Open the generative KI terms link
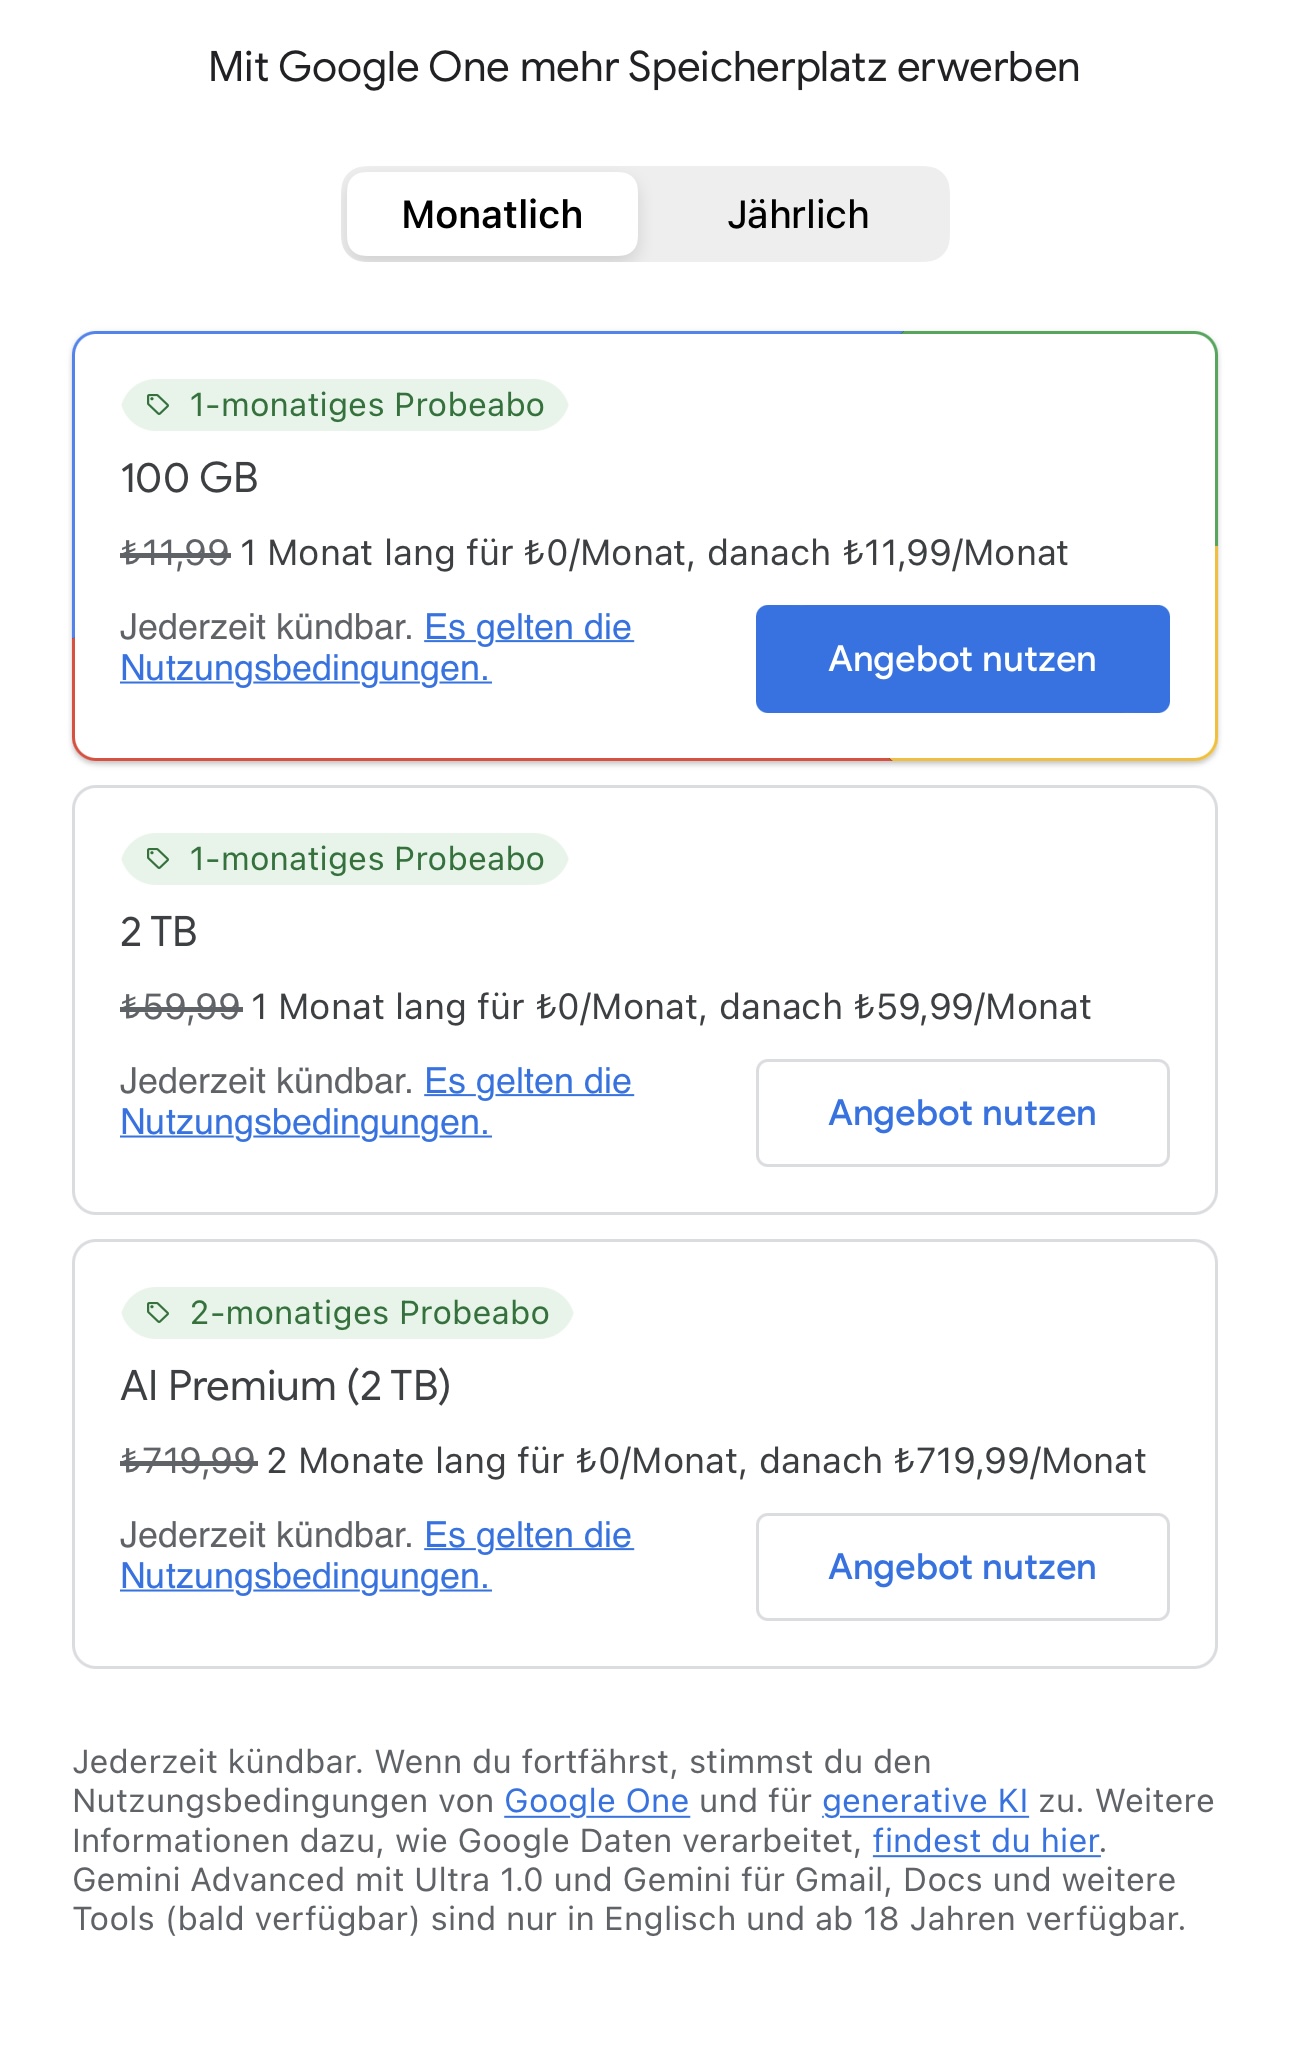This screenshot has height=2048, width=1290. point(924,1801)
